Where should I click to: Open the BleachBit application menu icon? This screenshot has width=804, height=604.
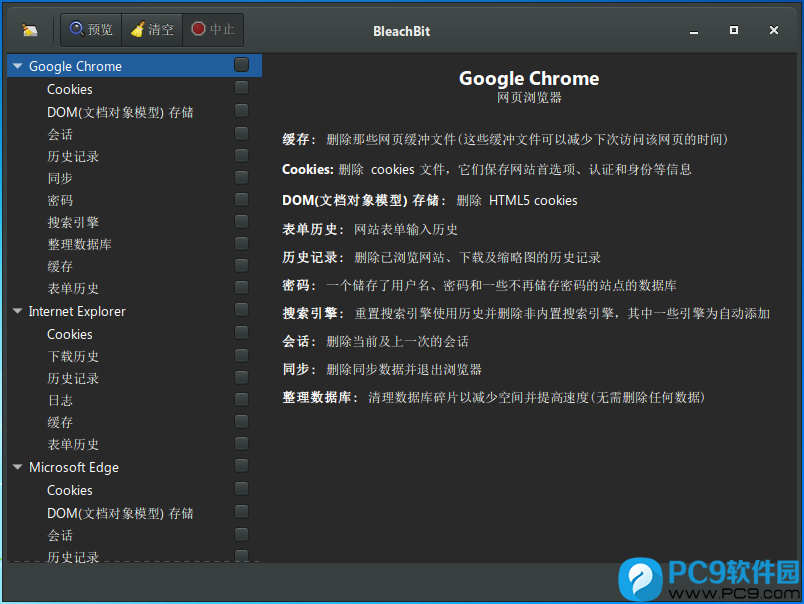click(30, 31)
